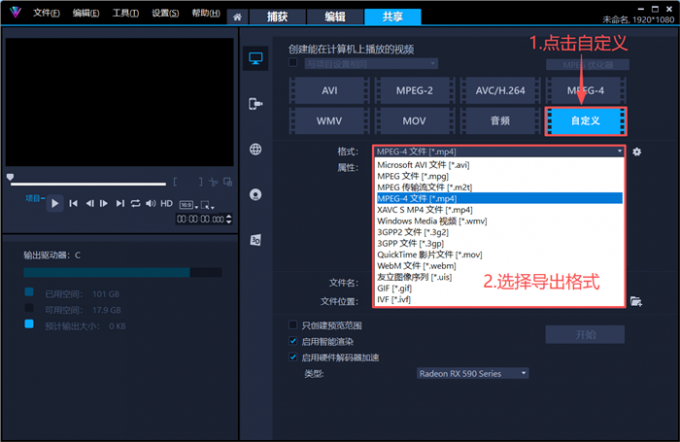
Task: Select highlighted MPEG-4 文件 [*.mp4] option
Action: (x=499, y=198)
